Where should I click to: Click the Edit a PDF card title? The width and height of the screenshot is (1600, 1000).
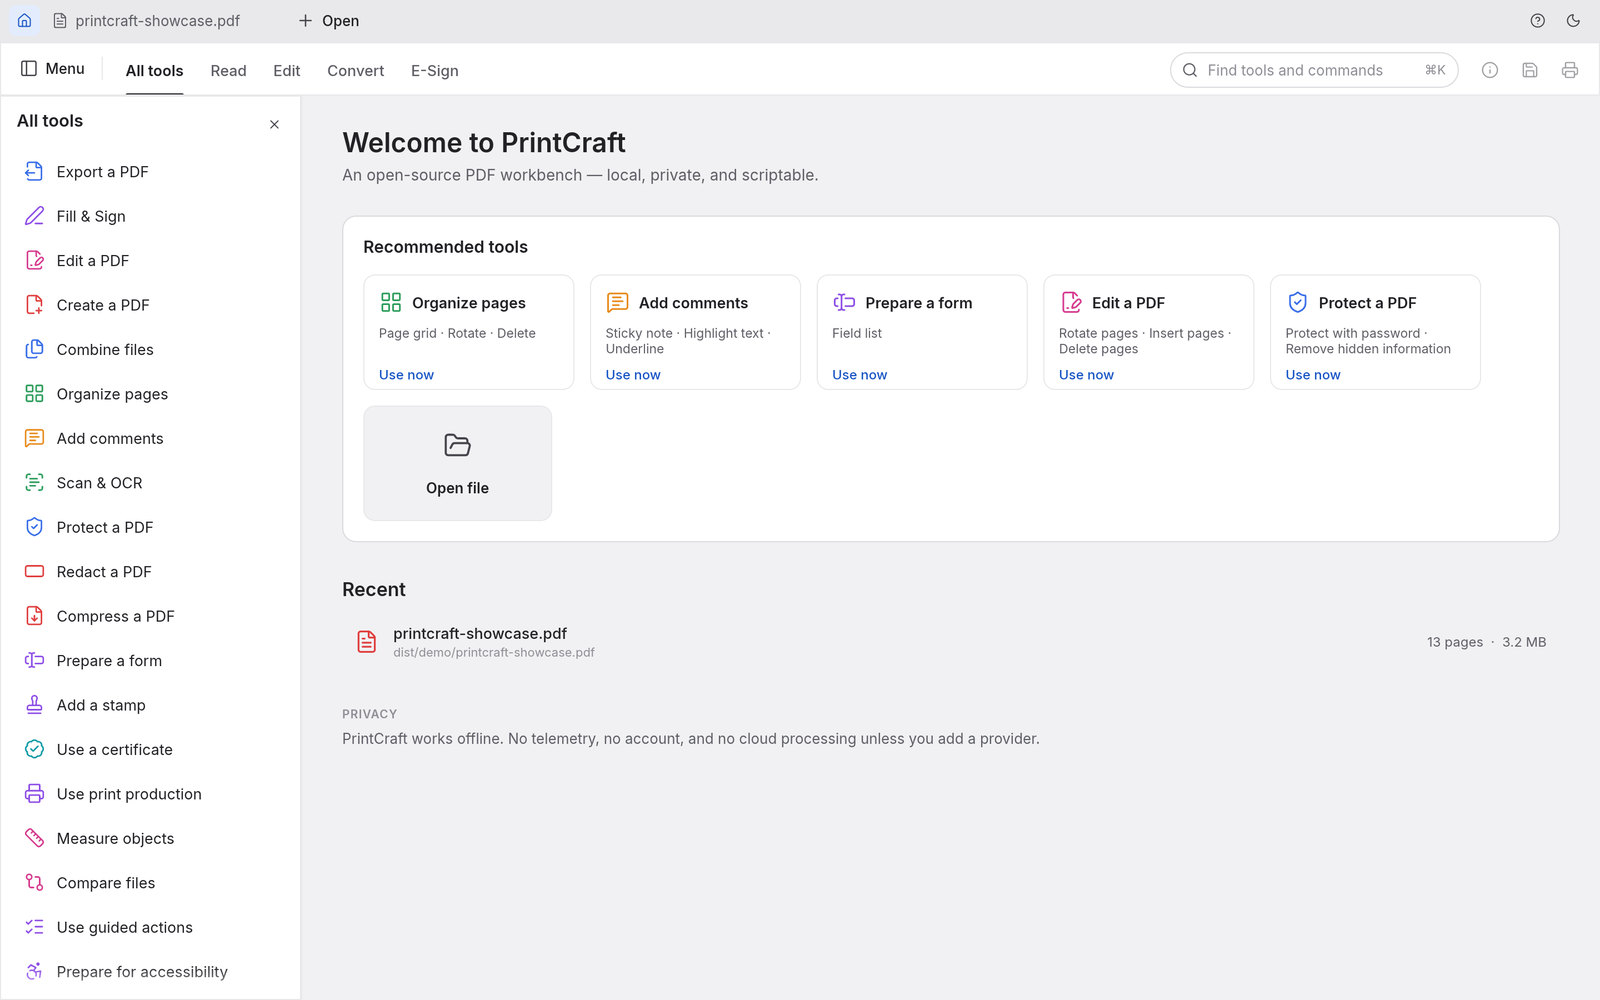point(1128,303)
